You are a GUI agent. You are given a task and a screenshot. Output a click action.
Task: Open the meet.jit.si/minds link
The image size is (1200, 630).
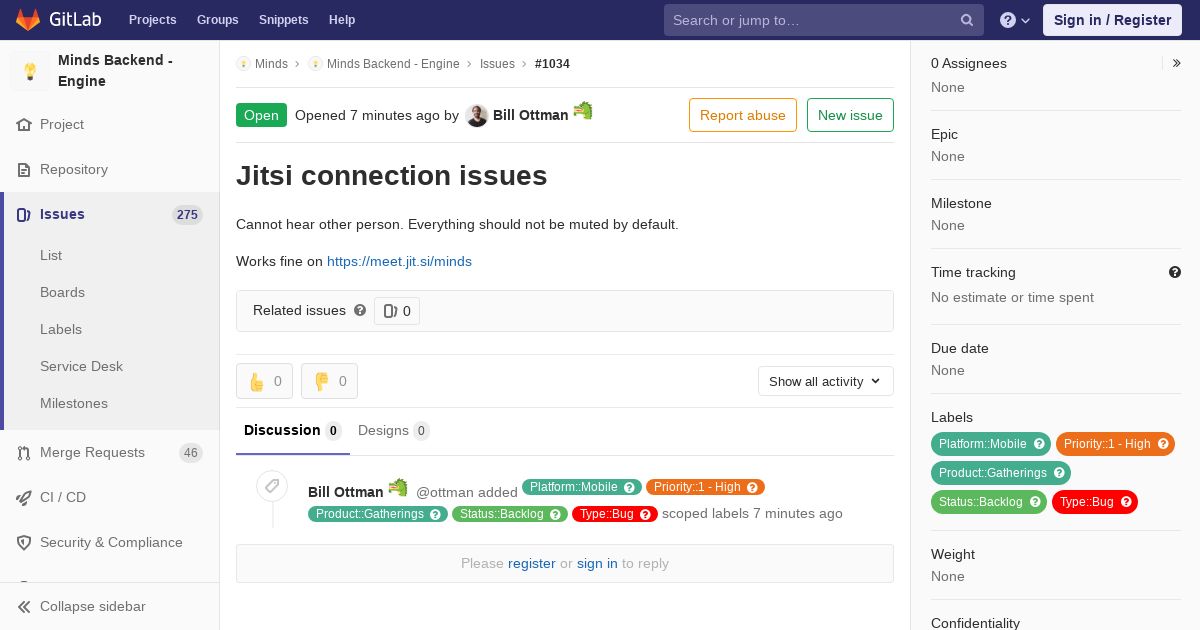click(399, 262)
